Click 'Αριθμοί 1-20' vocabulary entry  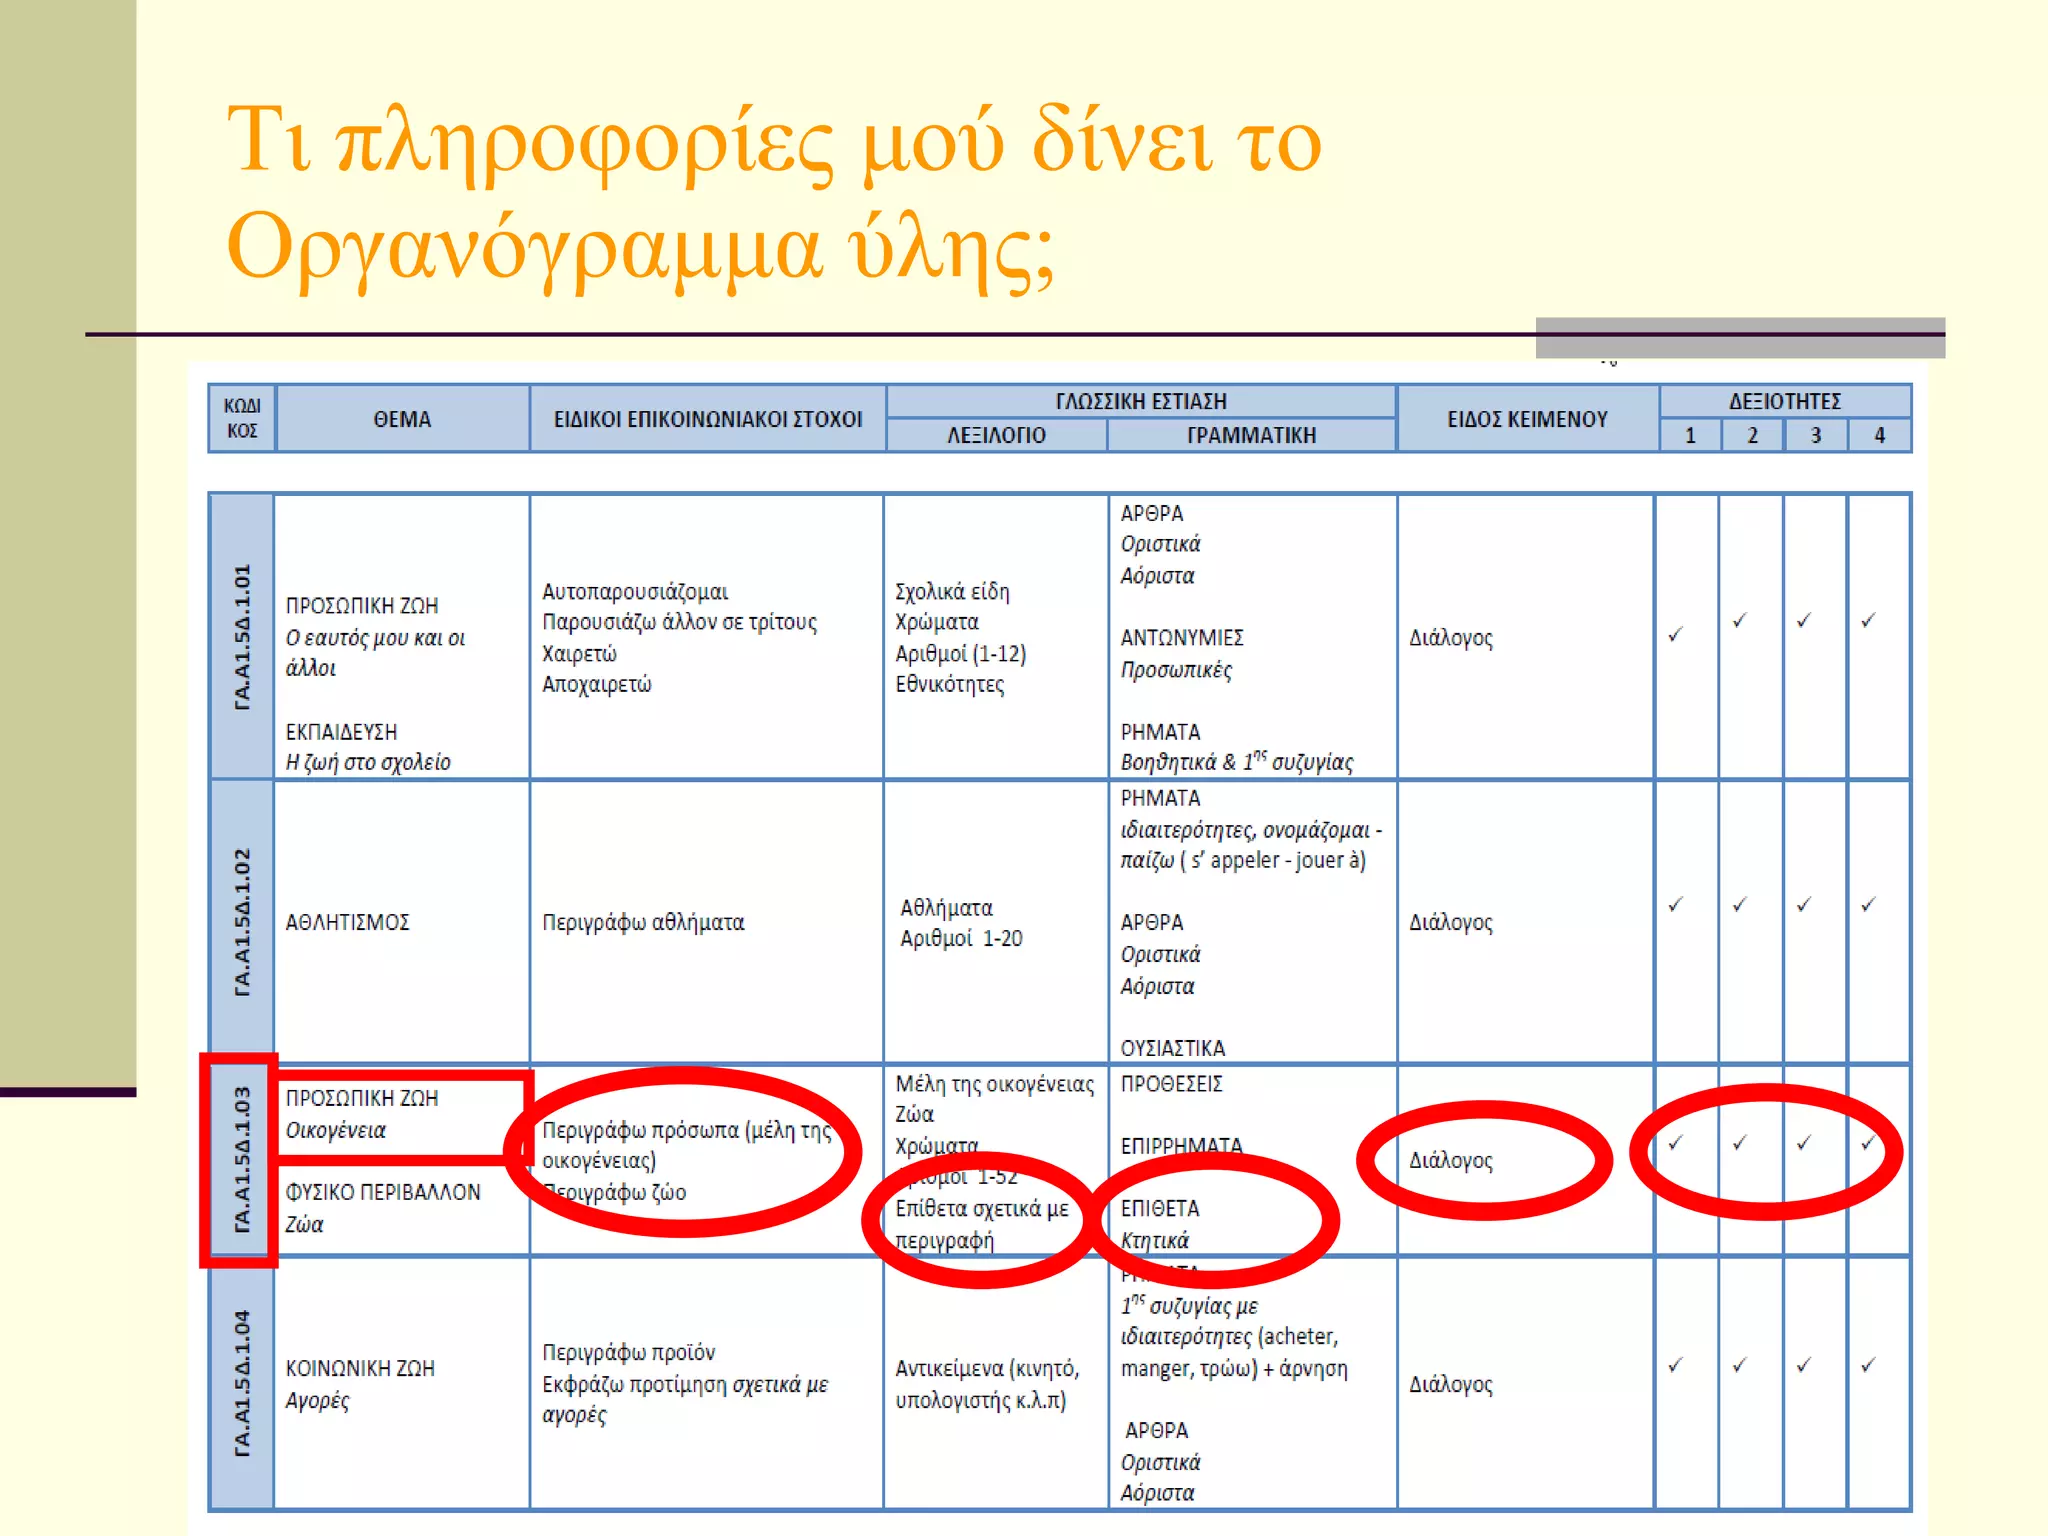tap(961, 938)
